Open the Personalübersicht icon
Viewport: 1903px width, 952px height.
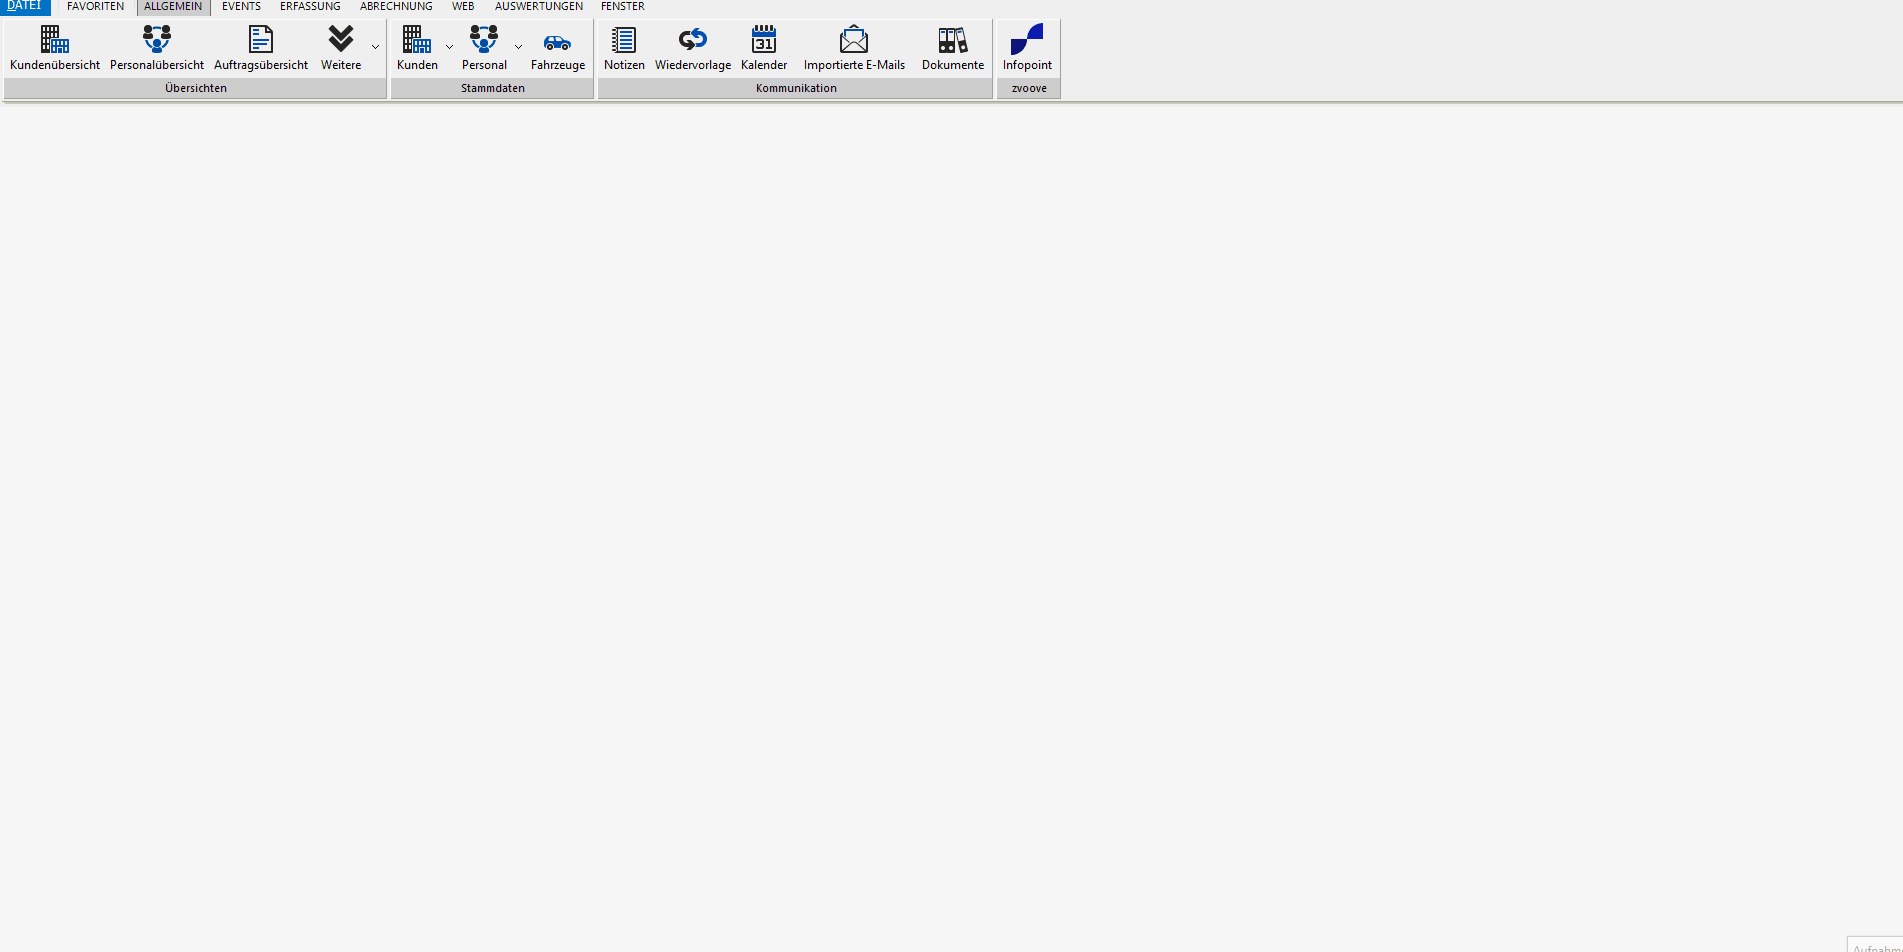[157, 41]
